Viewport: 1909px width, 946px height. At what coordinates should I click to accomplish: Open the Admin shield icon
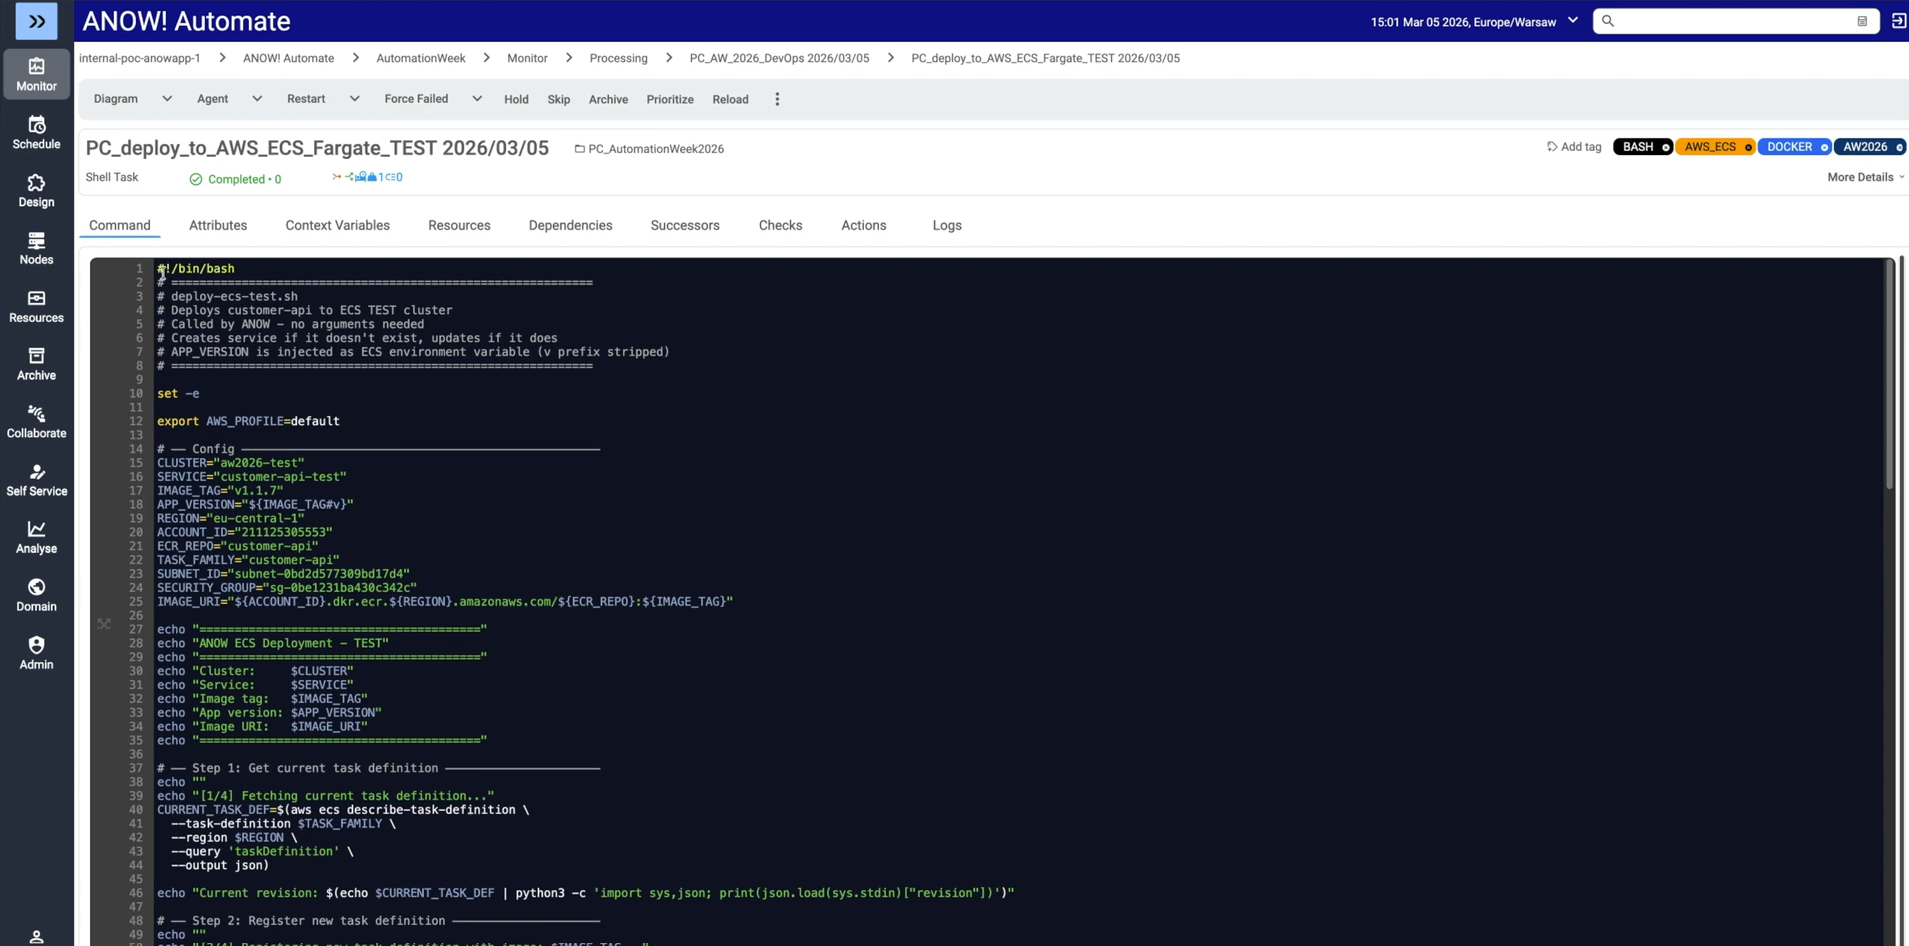[x=36, y=652]
